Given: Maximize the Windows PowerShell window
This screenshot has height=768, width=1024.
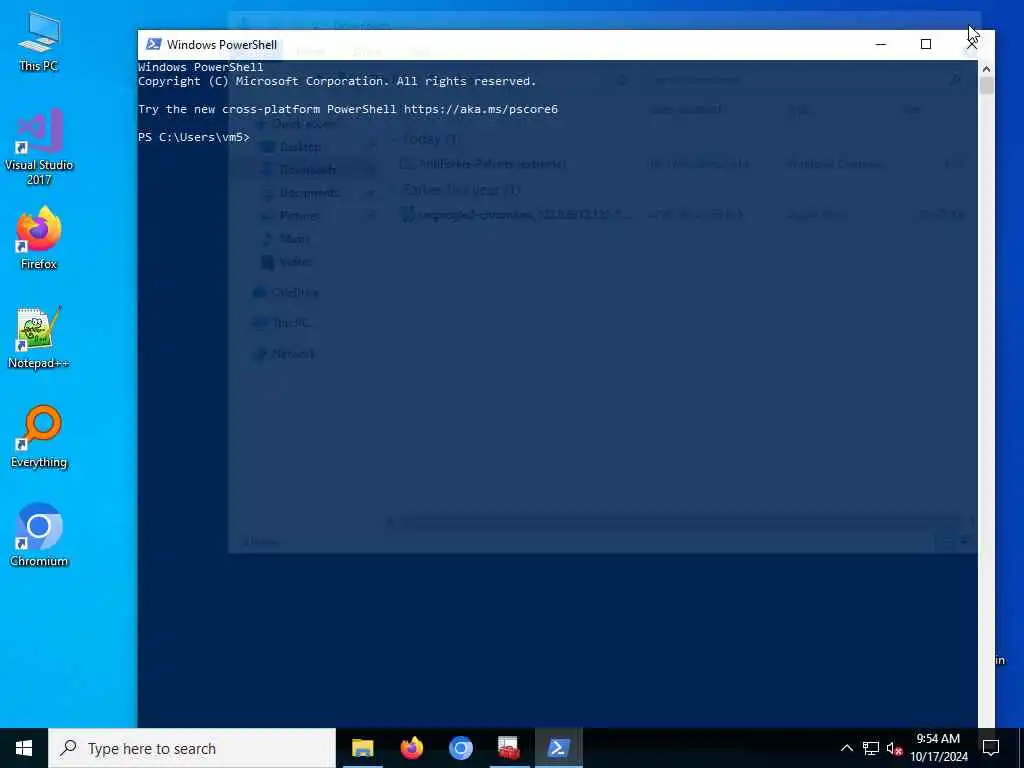Looking at the screenshot, I should [x=925, y=44].
